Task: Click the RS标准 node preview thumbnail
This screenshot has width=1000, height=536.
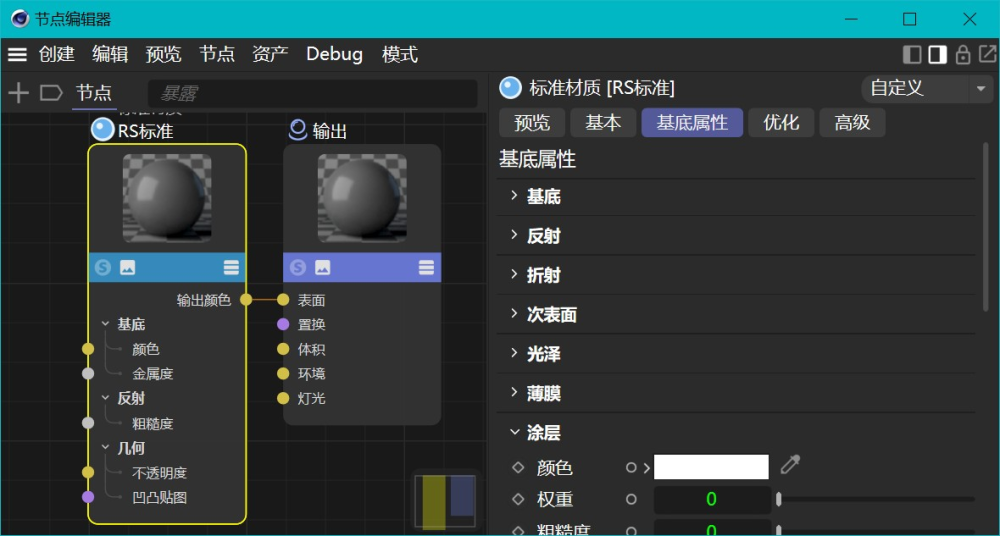Action: pos(166,198)
